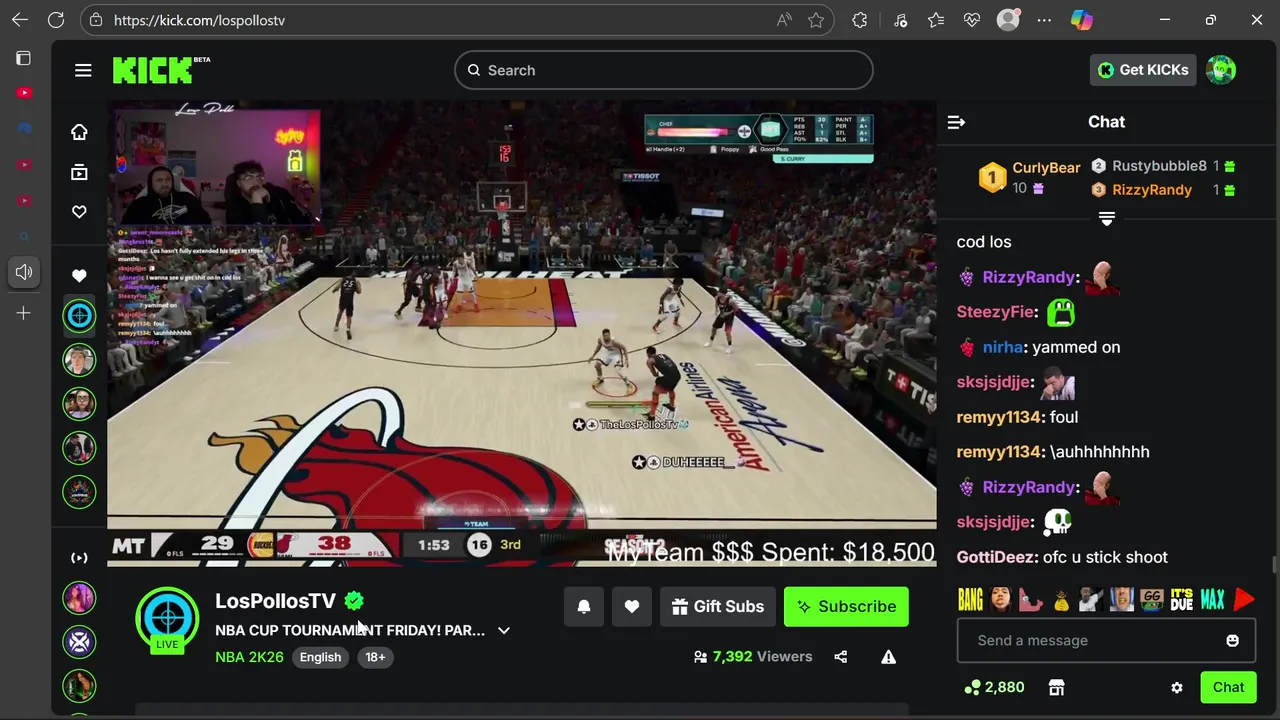This screenshot has height=720, width=1280.
Task: Open the LosPollosTV channel name
Action: (275, 601)
